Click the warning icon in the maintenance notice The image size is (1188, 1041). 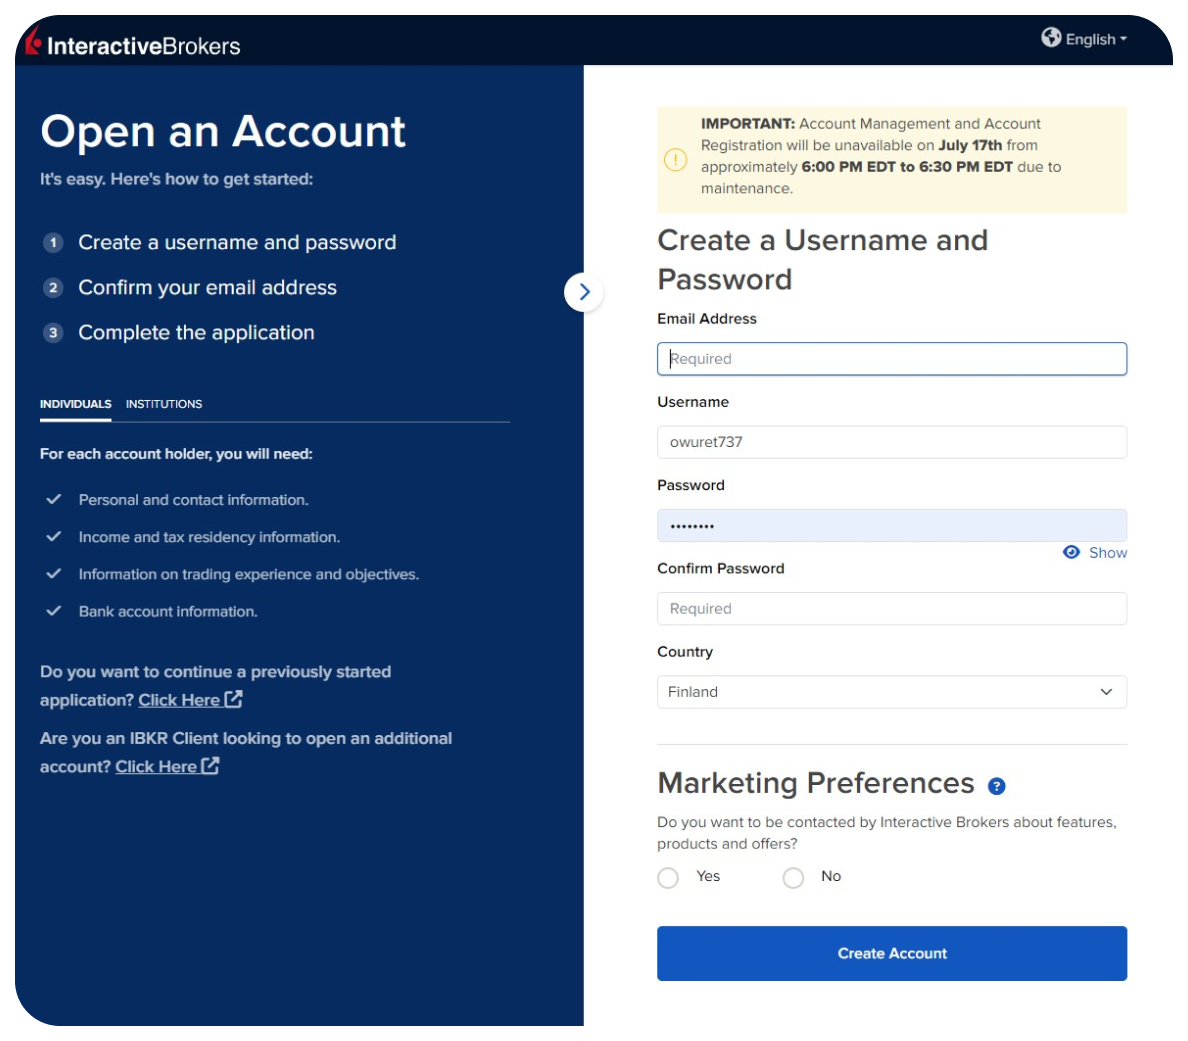coord(674,159)
